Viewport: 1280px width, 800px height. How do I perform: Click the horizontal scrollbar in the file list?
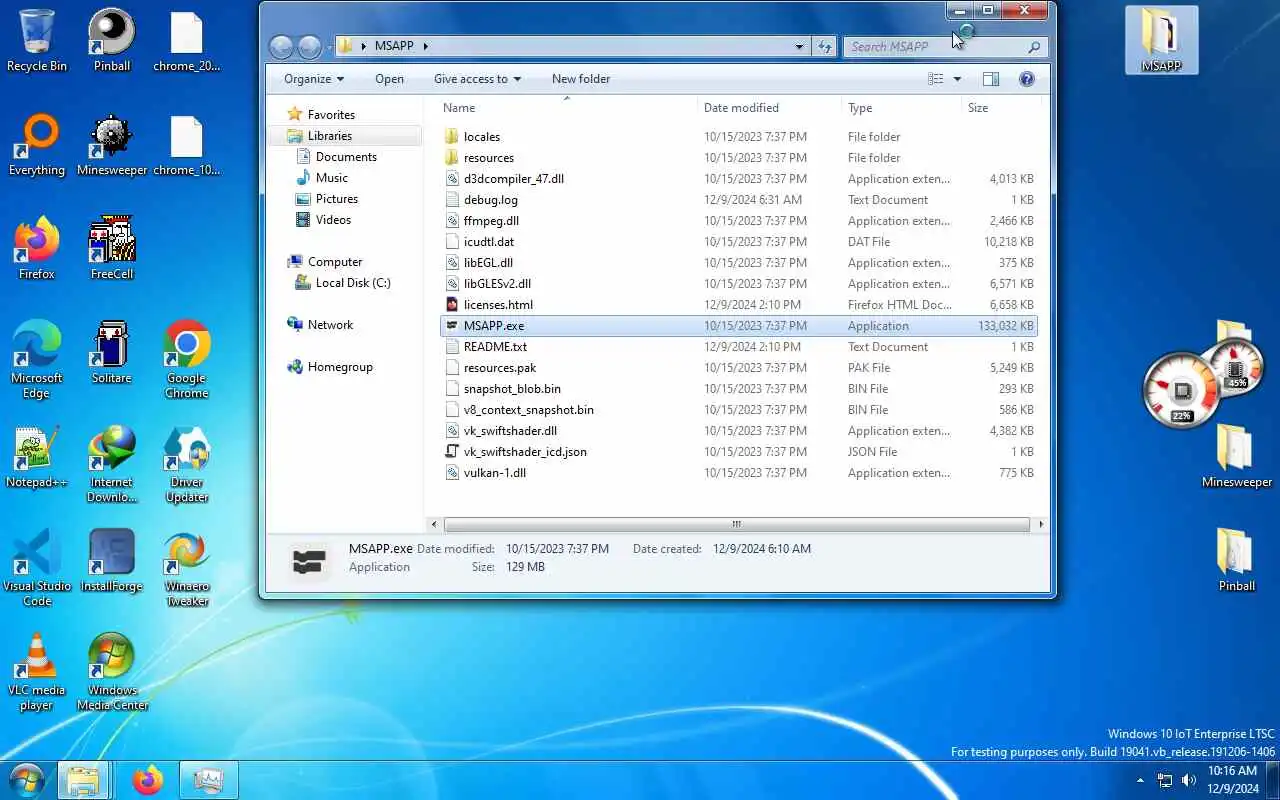tap(736, 524)
